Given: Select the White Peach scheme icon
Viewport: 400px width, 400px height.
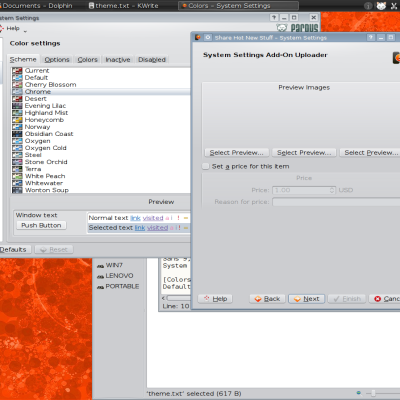Looking at the screenshot, I should point(17,176).
